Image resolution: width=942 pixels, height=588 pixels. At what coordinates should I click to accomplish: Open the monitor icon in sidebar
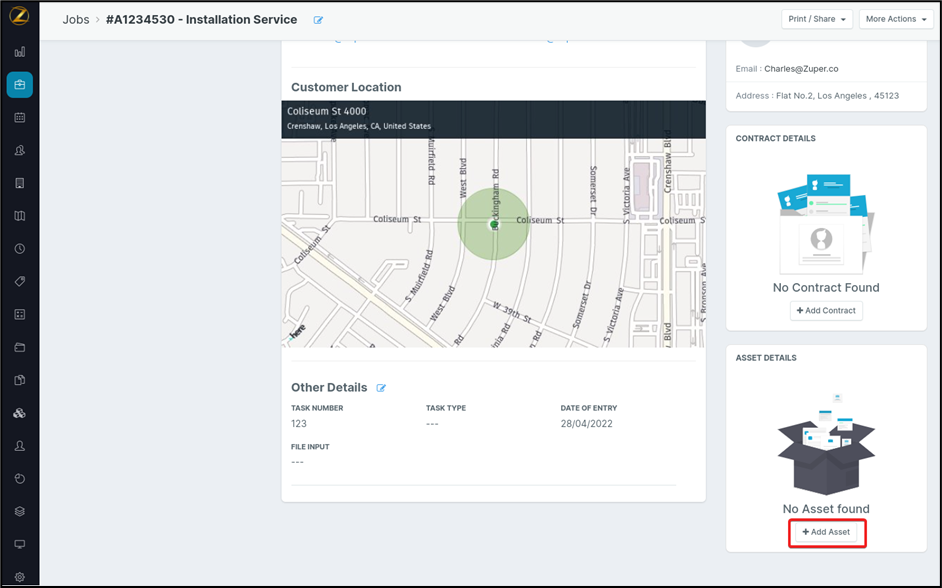coord(19,544)
